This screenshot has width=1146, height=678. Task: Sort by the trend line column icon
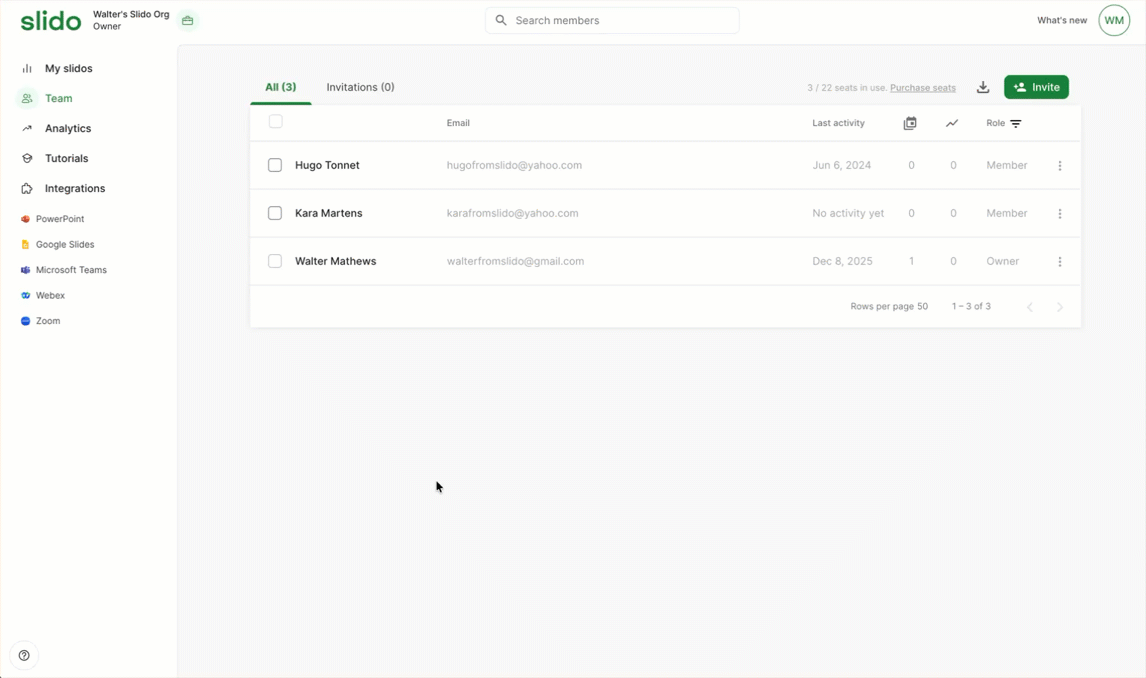pyautogui.click(x=952, y=123)
